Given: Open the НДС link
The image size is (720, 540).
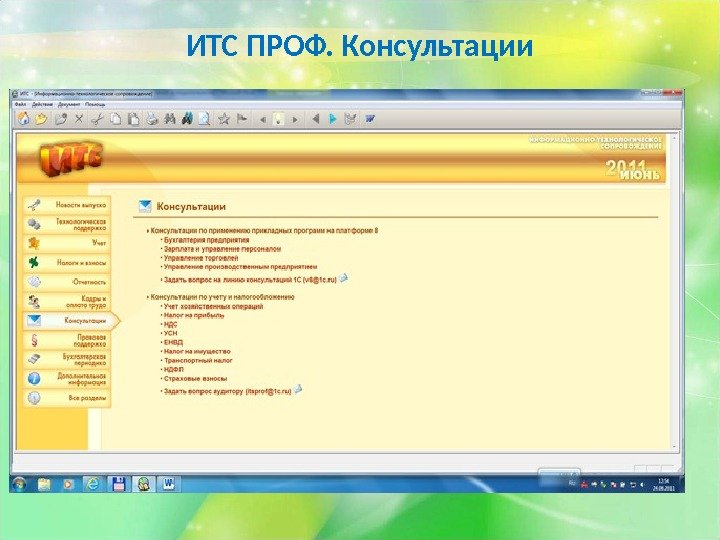Looking at the screenshot, I should pos(170,324).
